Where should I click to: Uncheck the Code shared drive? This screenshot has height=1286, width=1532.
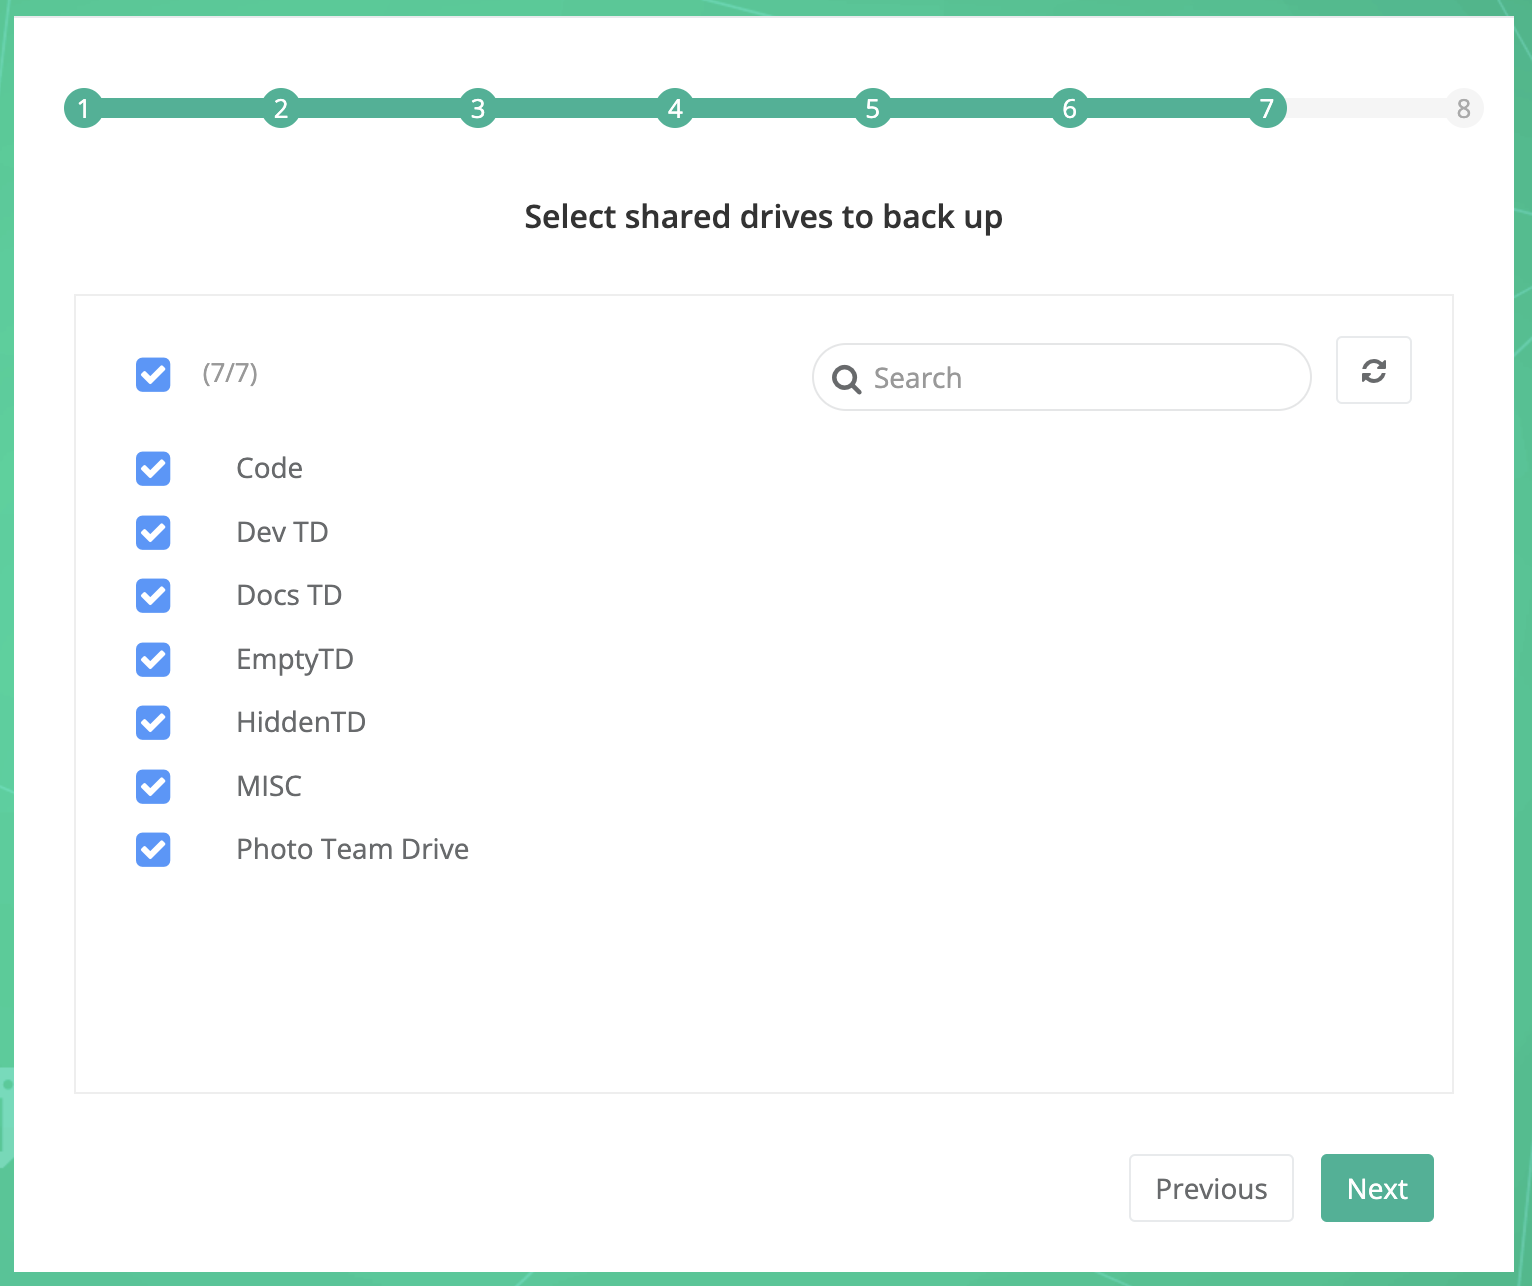click(x=152, y=468)
